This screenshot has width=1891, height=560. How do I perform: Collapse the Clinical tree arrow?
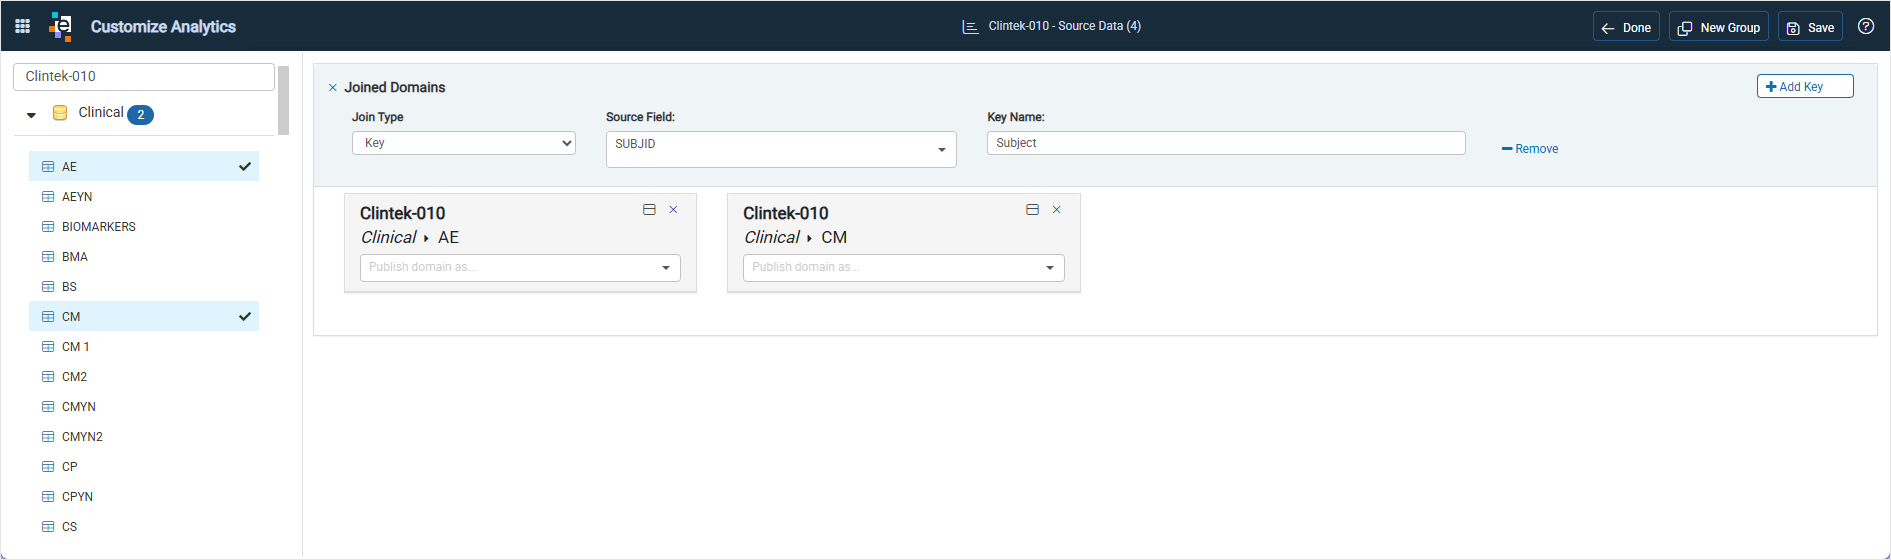click(32, 115)
